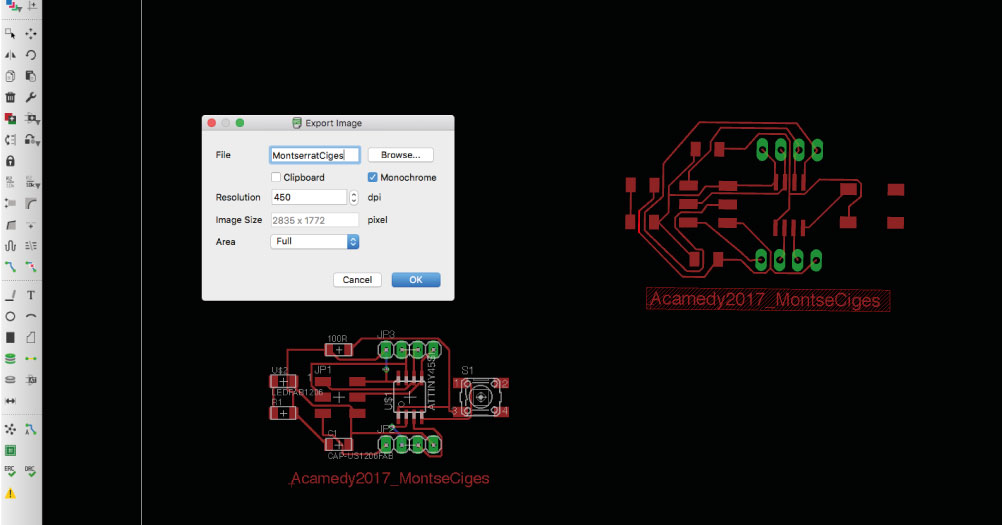
Task: Select the Dimension measure tool
Action: point(10,401)
